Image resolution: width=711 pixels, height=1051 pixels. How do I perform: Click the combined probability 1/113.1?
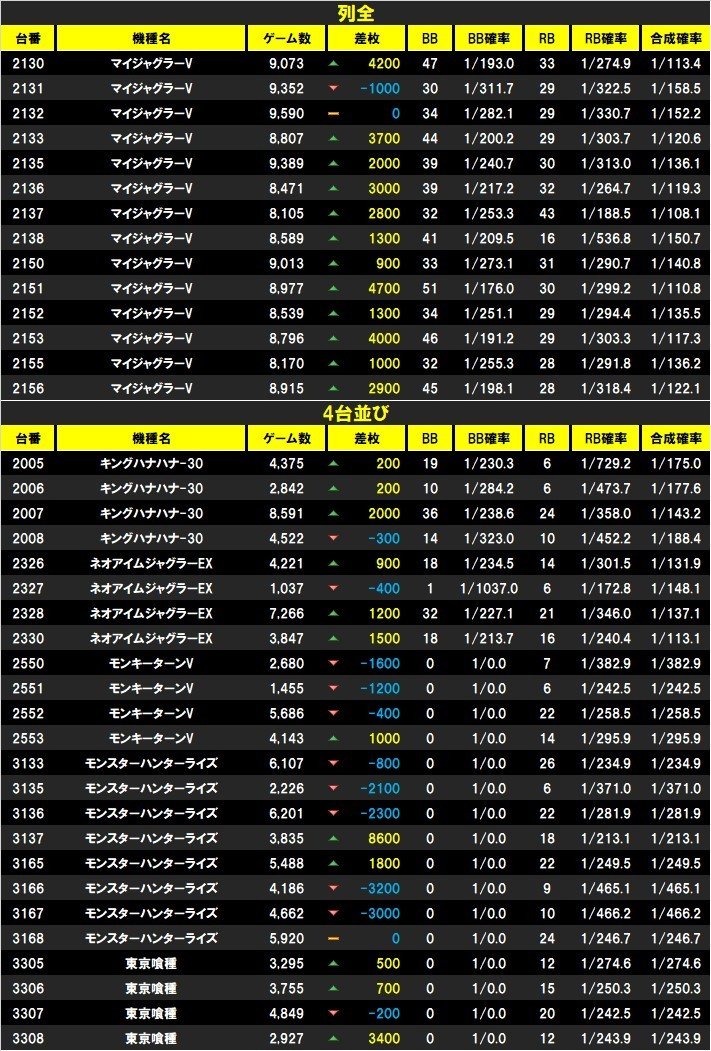pos(675,638)
